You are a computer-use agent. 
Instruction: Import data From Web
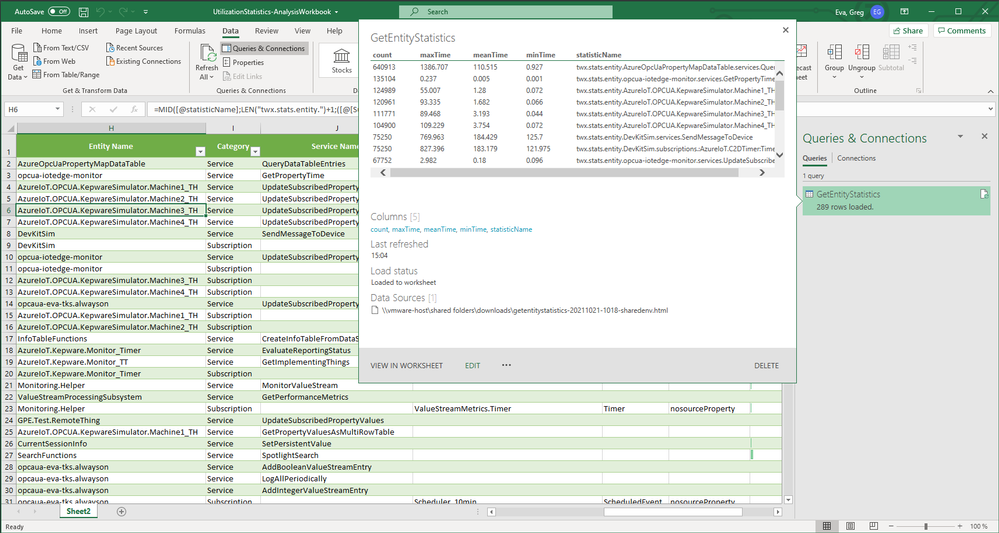point(54,61)
